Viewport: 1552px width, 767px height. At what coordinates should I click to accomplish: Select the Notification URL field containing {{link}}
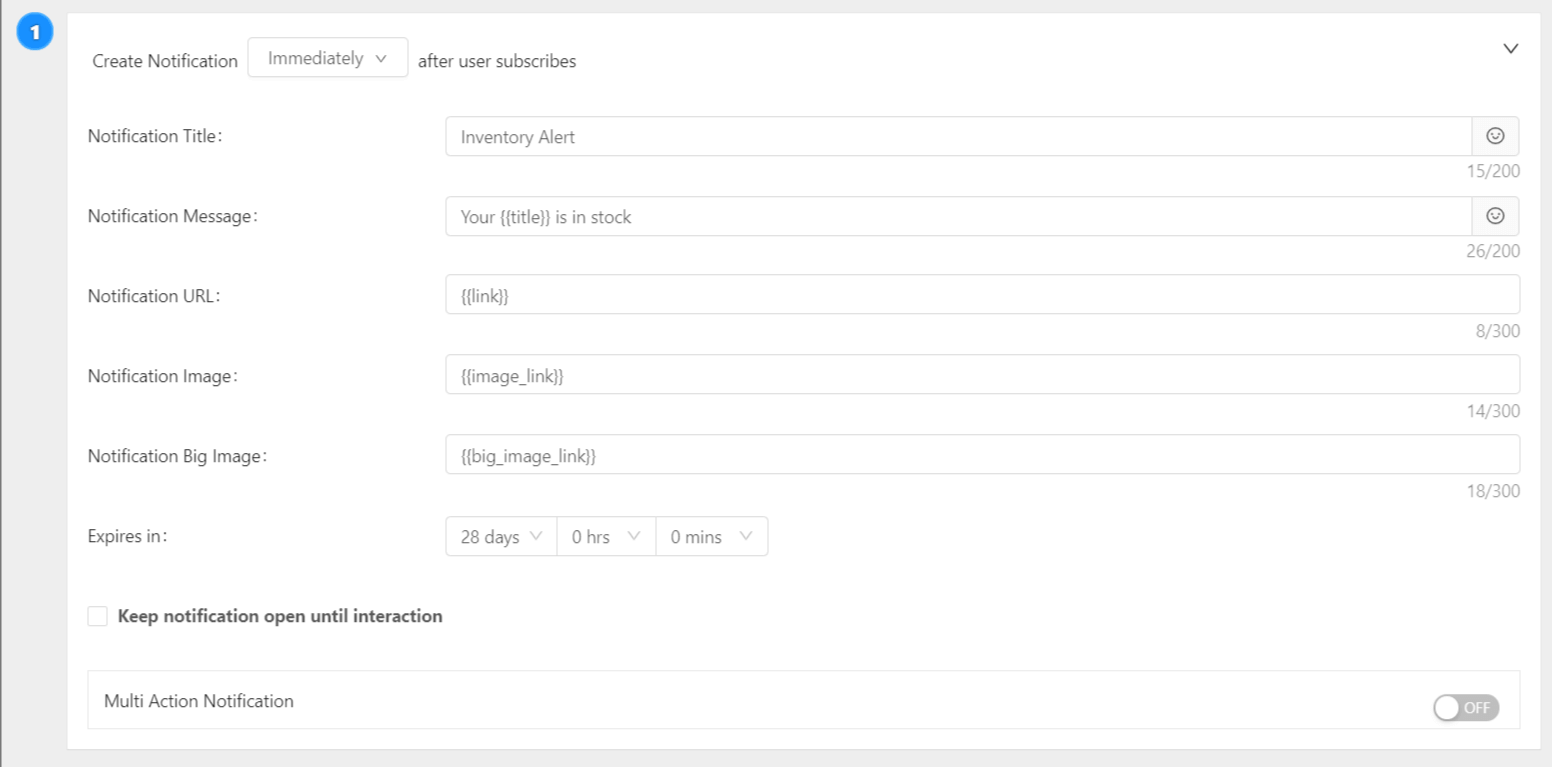[x=900, y=295]
